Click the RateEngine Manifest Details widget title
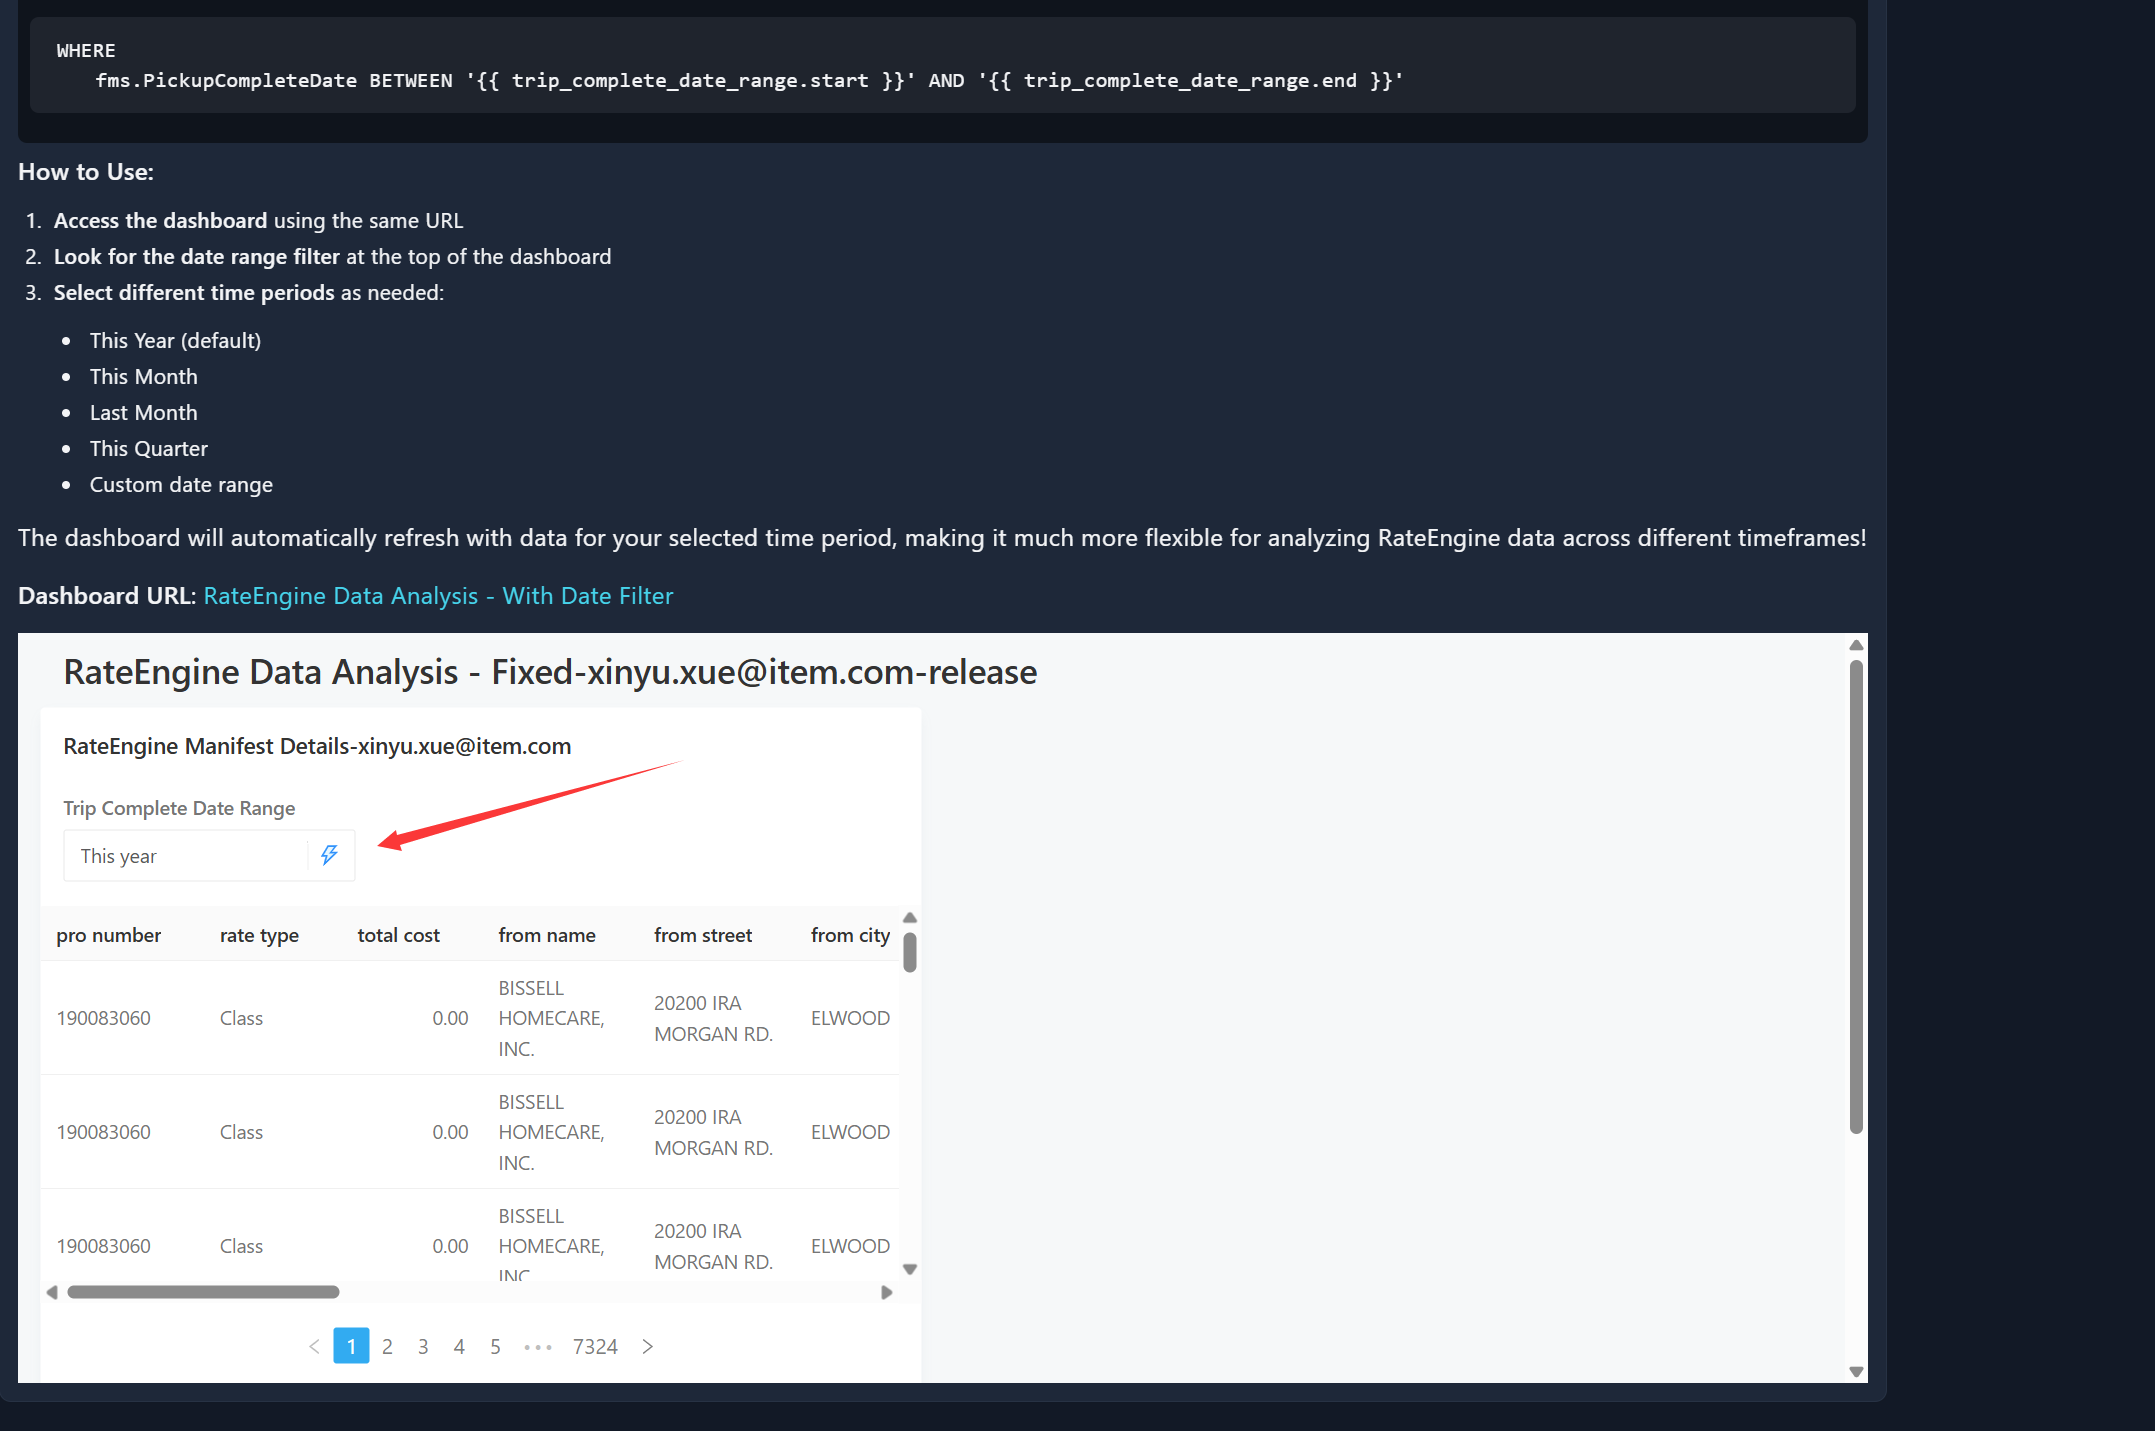2155x1431 pixels. pyautogui.click(x=317, y=746)
